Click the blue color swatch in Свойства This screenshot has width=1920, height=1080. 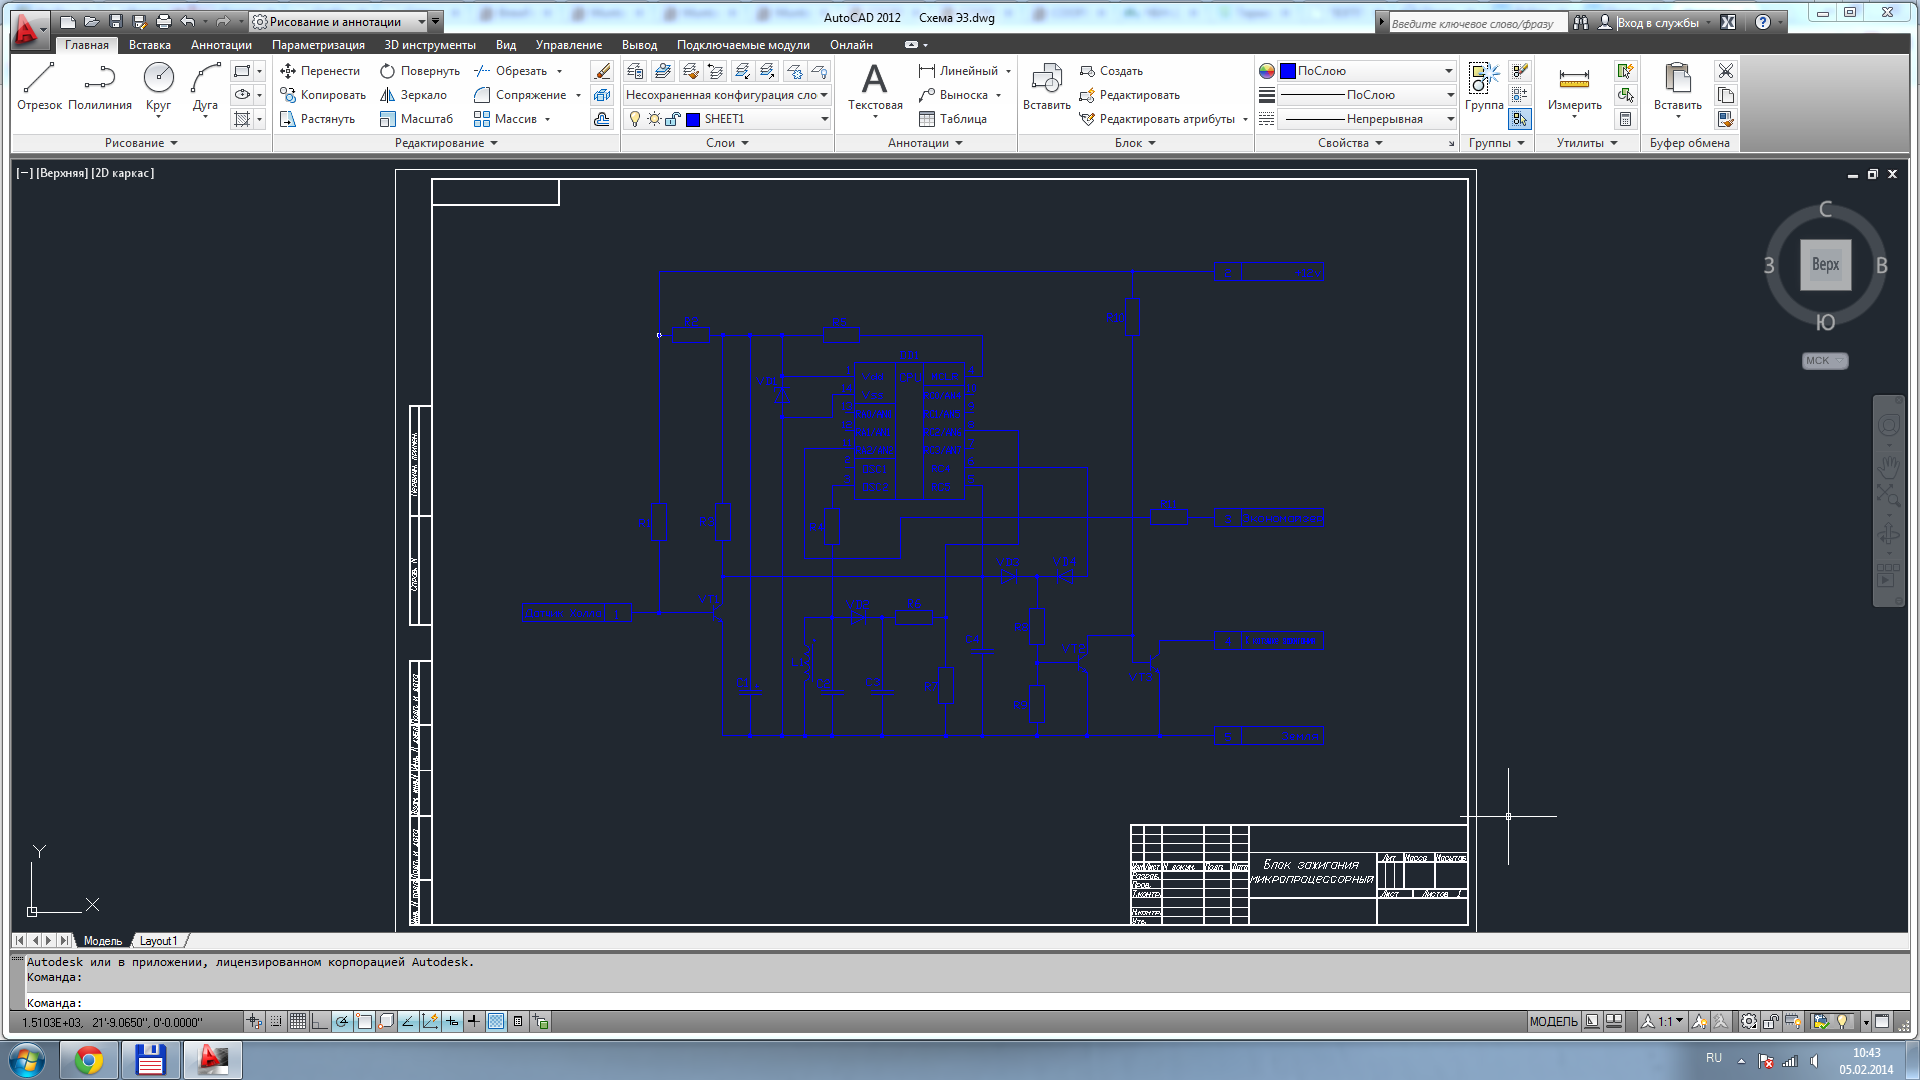(1288, 71)
